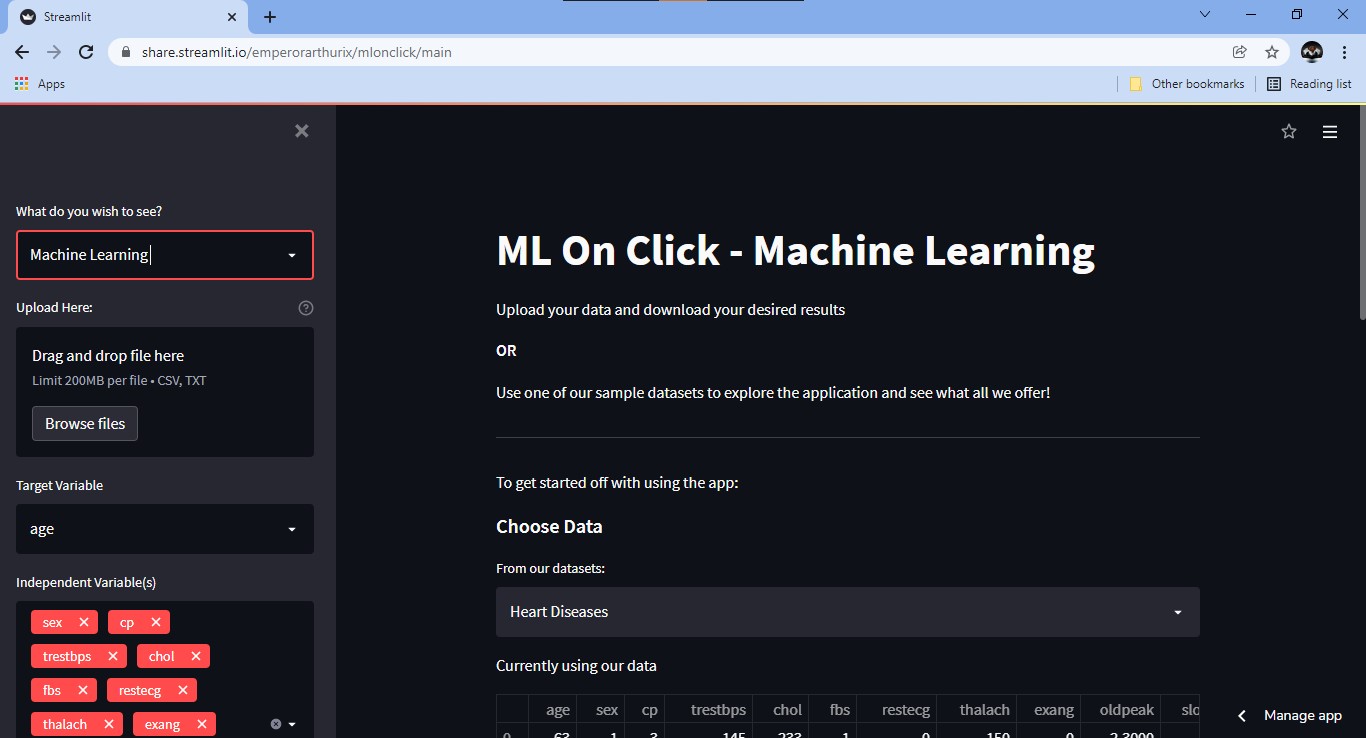Screen dimensions: 1366x738
Task: Remove the trestbps variable tag
Action: pyautogui.click(x=113, y=656)
